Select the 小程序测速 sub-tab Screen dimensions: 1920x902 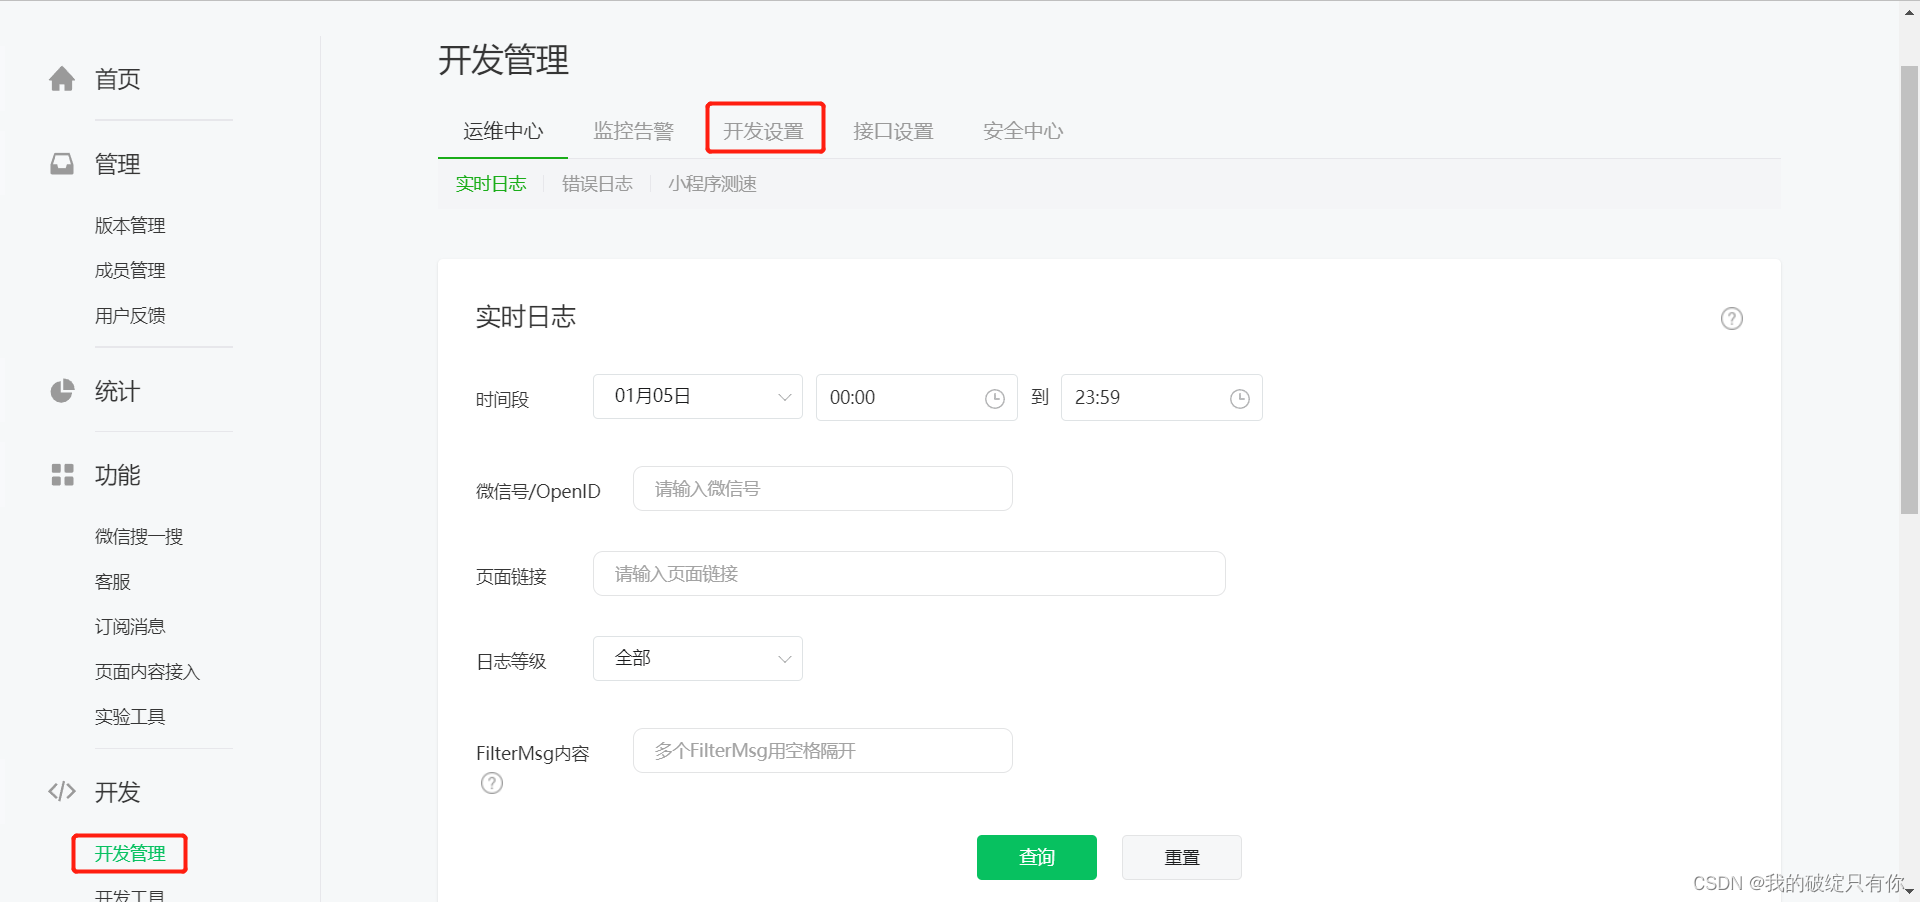[712, 184]
